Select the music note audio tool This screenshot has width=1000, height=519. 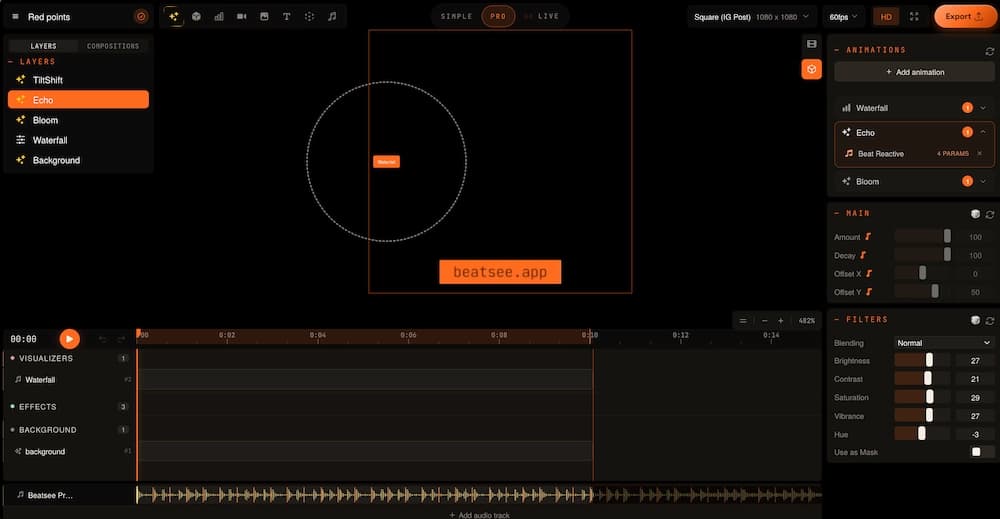[332, 17]
